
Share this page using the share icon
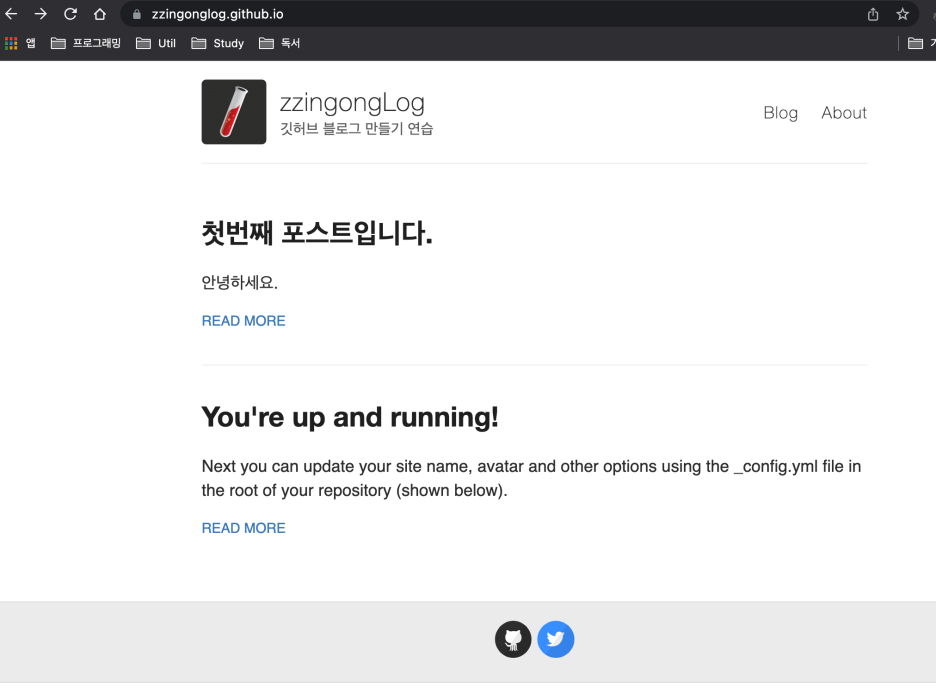873,14
